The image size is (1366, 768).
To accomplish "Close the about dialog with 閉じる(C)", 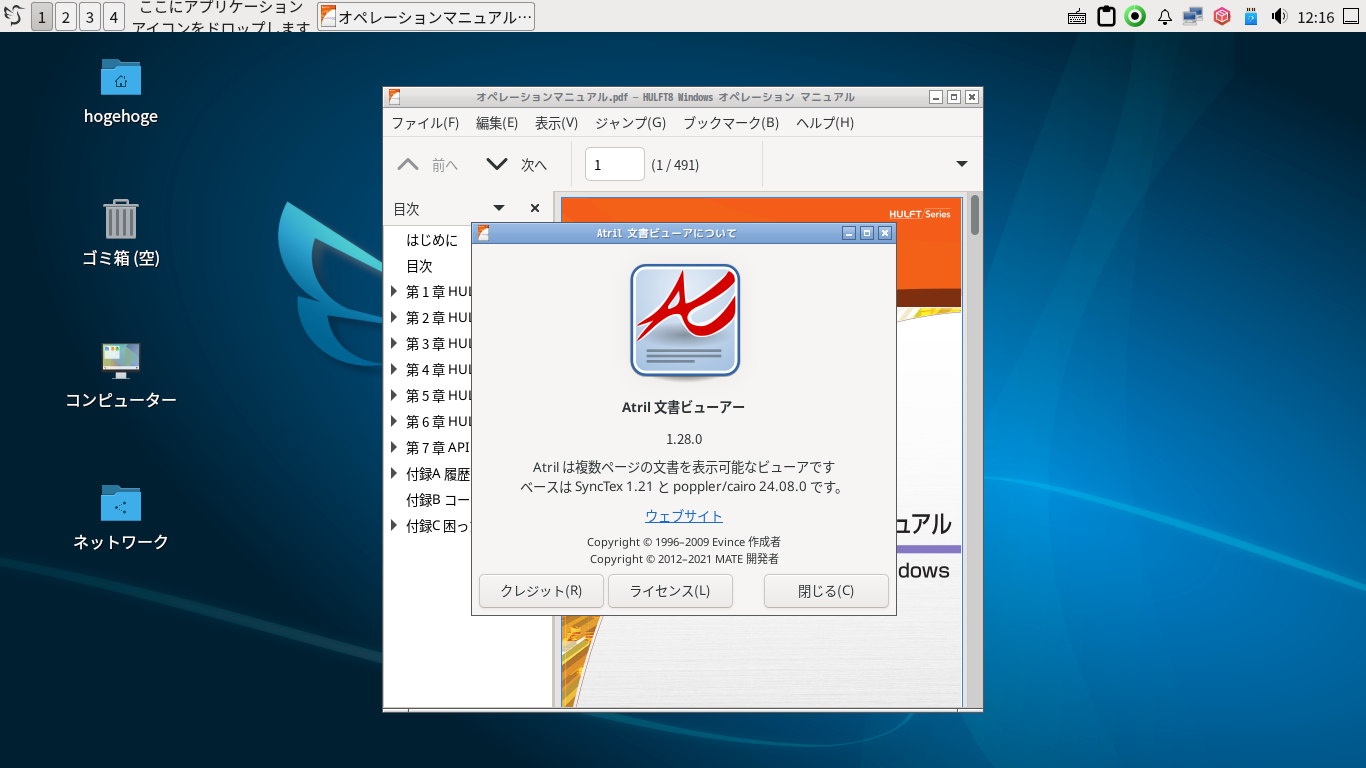I will [x=826, y=591].
